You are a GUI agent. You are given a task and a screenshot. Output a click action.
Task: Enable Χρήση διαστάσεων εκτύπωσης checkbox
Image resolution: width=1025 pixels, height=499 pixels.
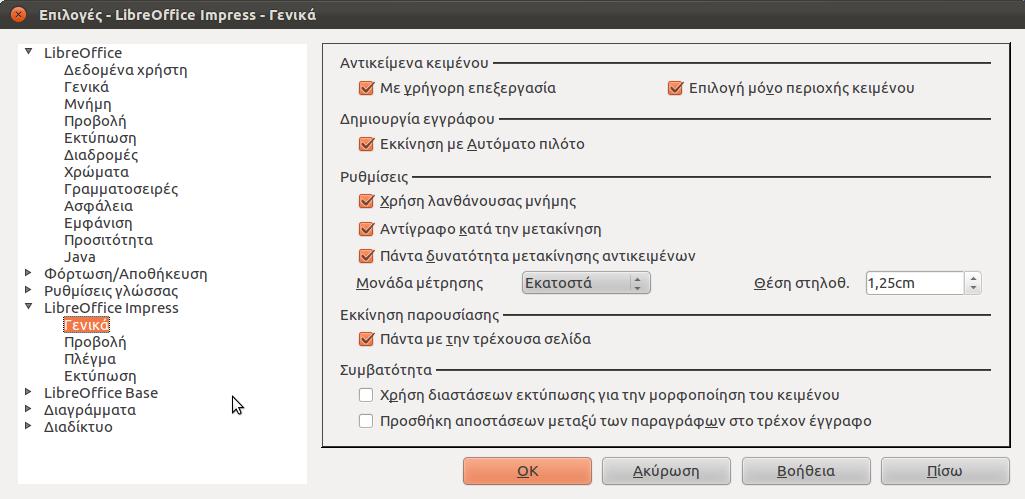click(365, 395)
